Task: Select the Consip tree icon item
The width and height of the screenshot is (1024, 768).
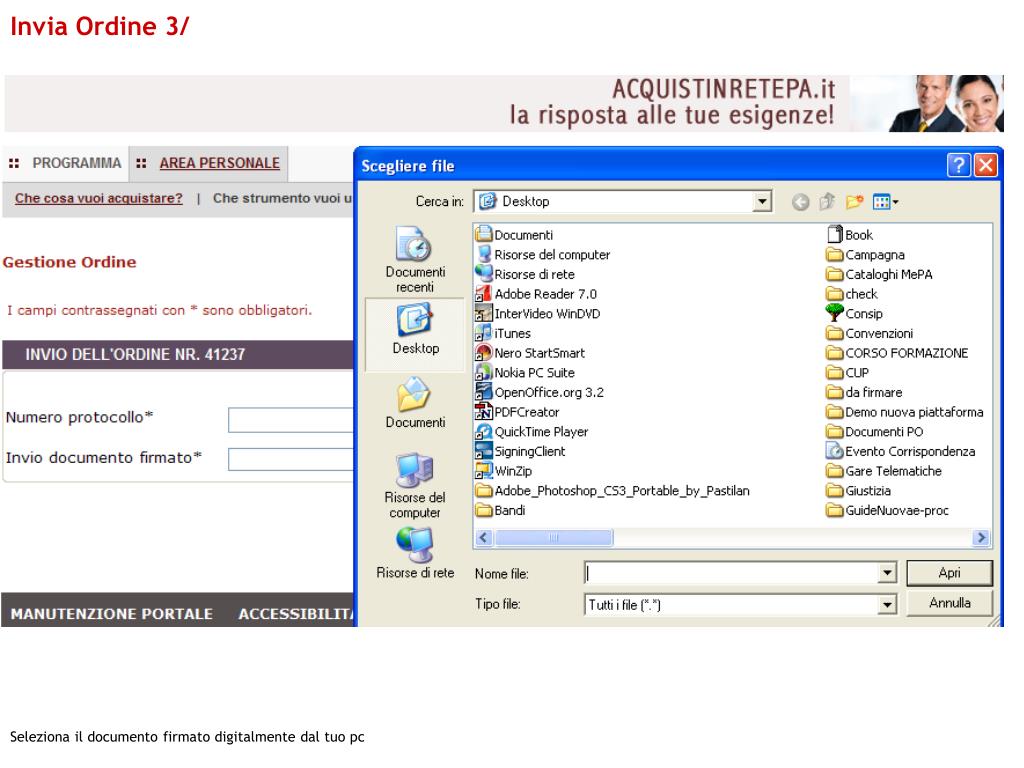Action: coord(855,313)
